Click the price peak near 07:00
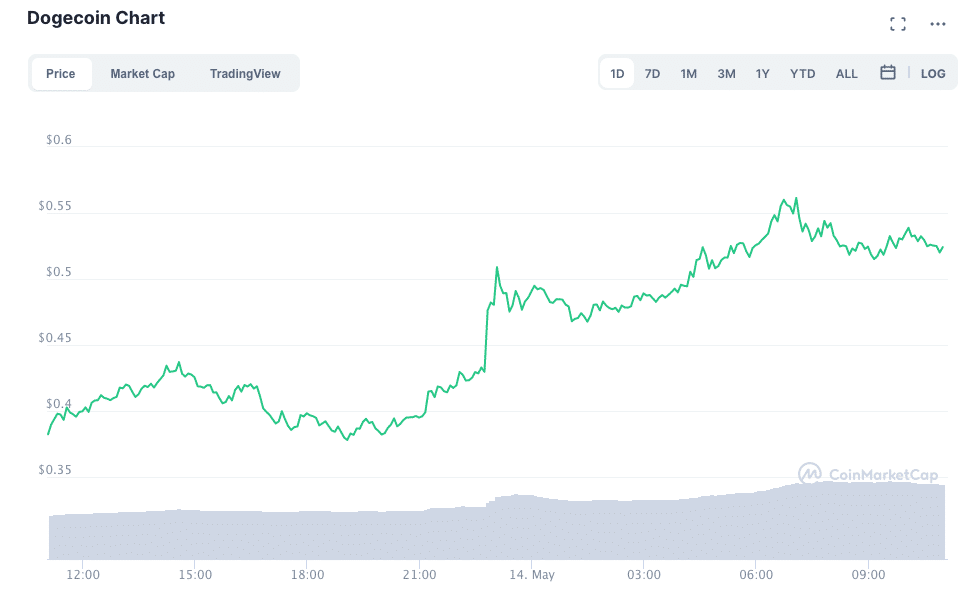The image size is (978, 600). pyautogui.click(x=796, y=199)
